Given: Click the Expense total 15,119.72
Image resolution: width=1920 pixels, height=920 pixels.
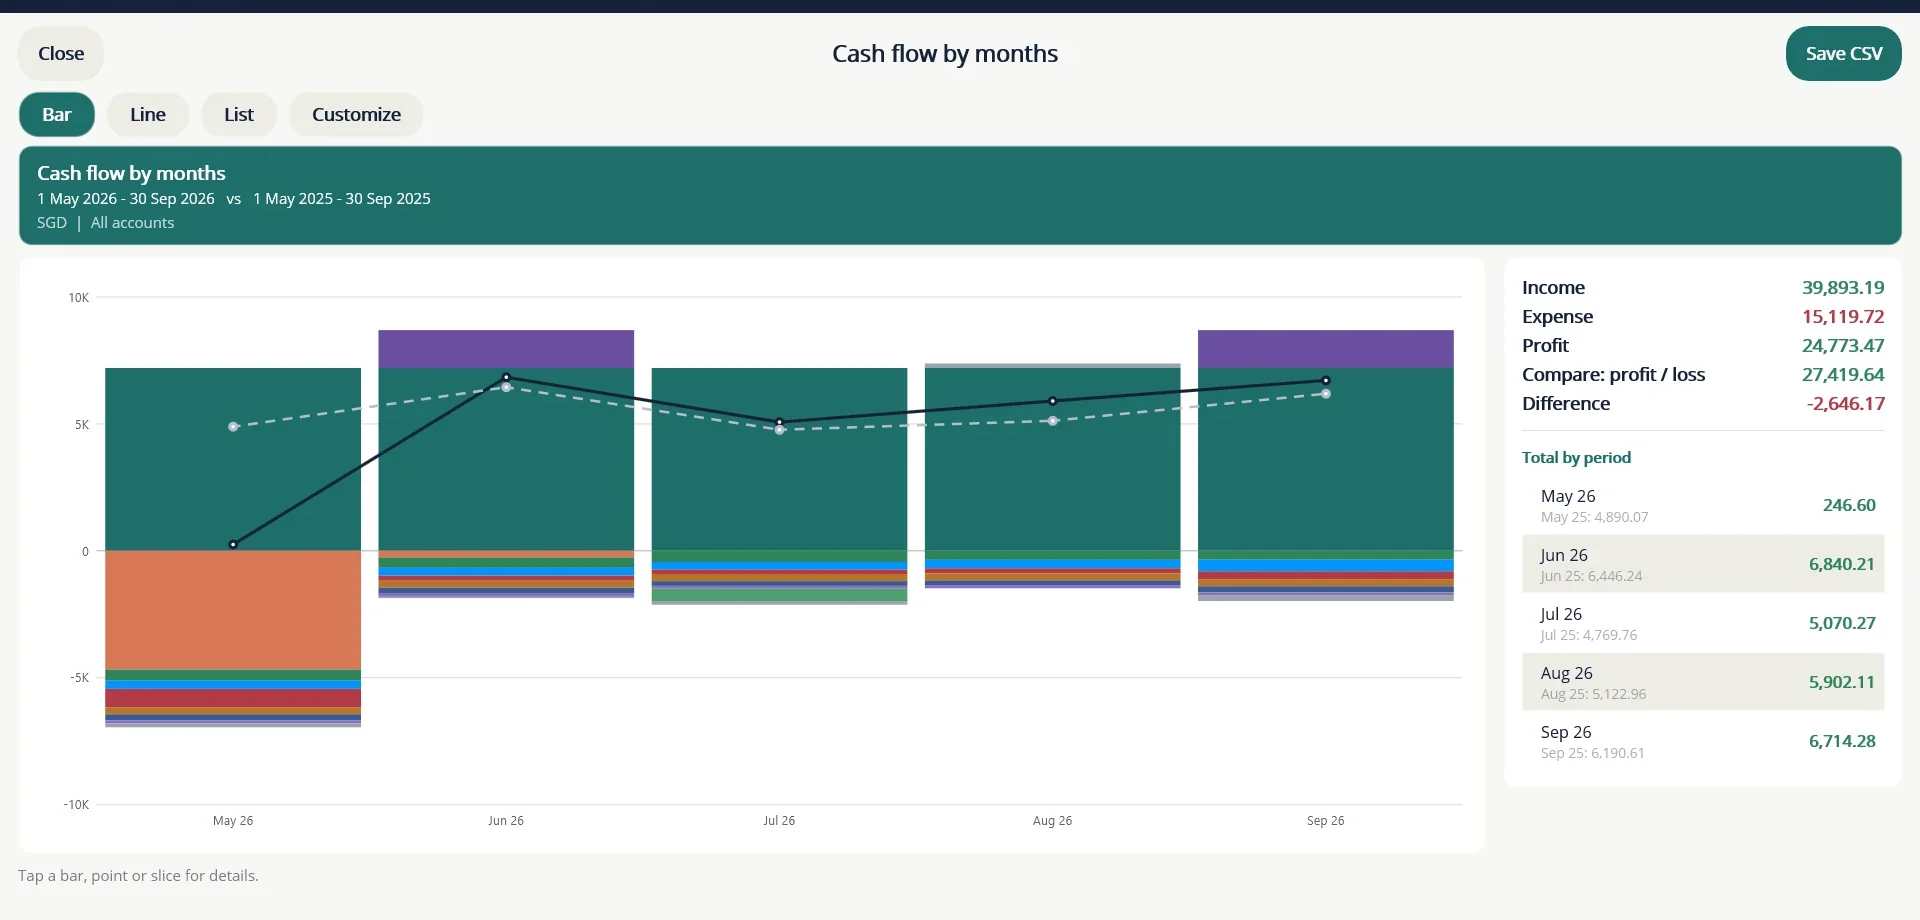Looking at the screenshot, I should (x=1843, y=317).
